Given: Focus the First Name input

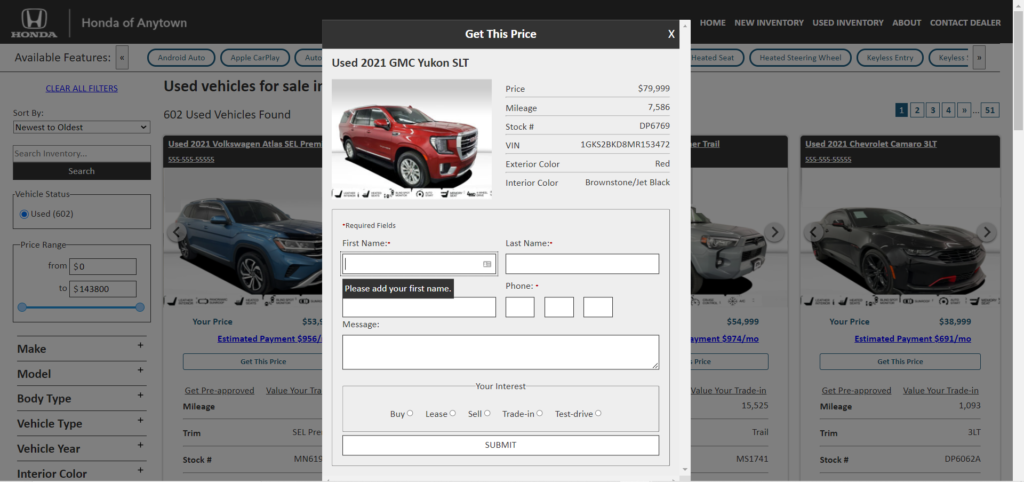Looking at the screenshot, I should click(419, 264).
